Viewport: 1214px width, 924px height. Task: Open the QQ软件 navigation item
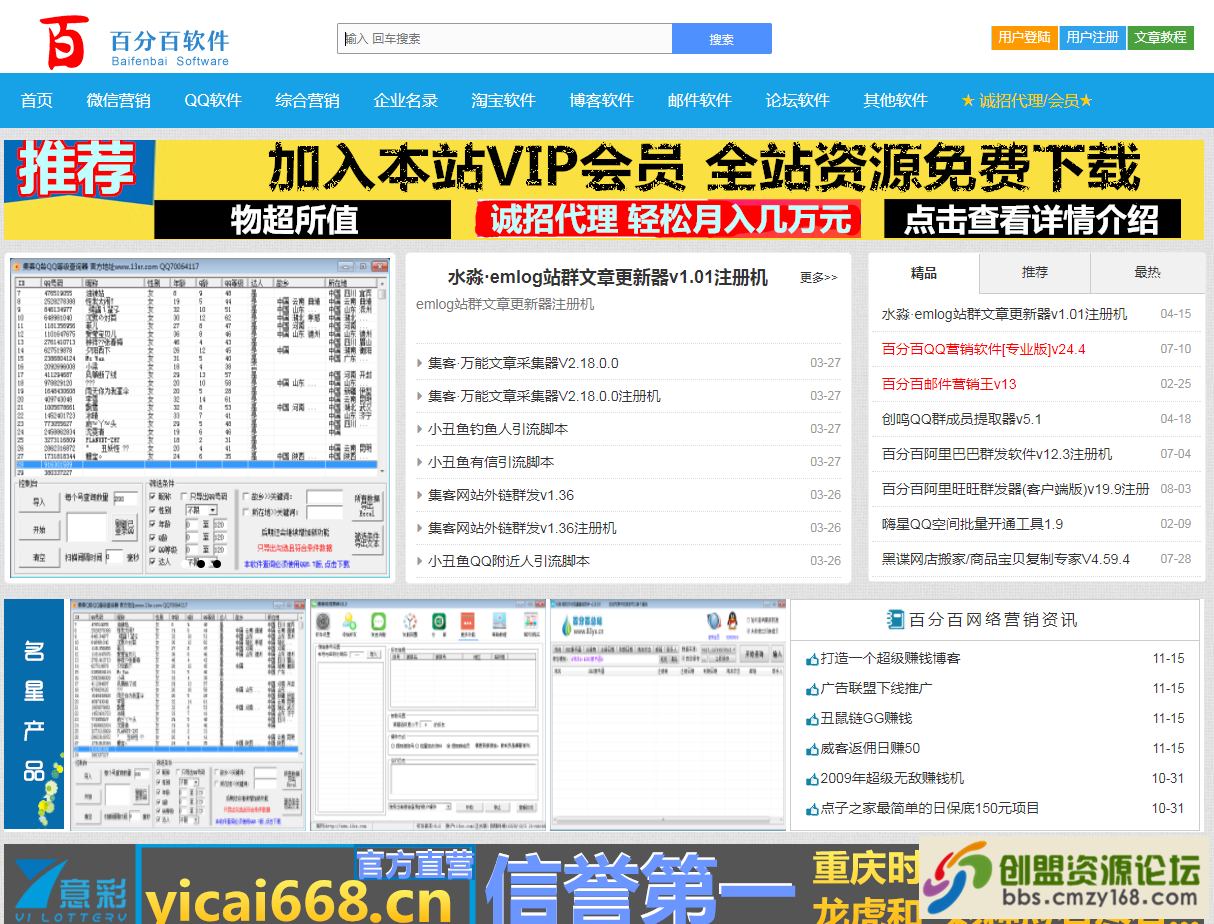click(213, 100)
